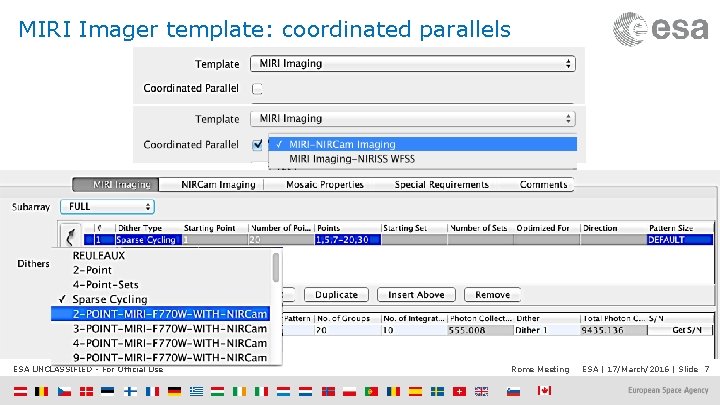Click the pencil edit icon beside dither table
Screen dimensions: 720x405
click(71, 237)
